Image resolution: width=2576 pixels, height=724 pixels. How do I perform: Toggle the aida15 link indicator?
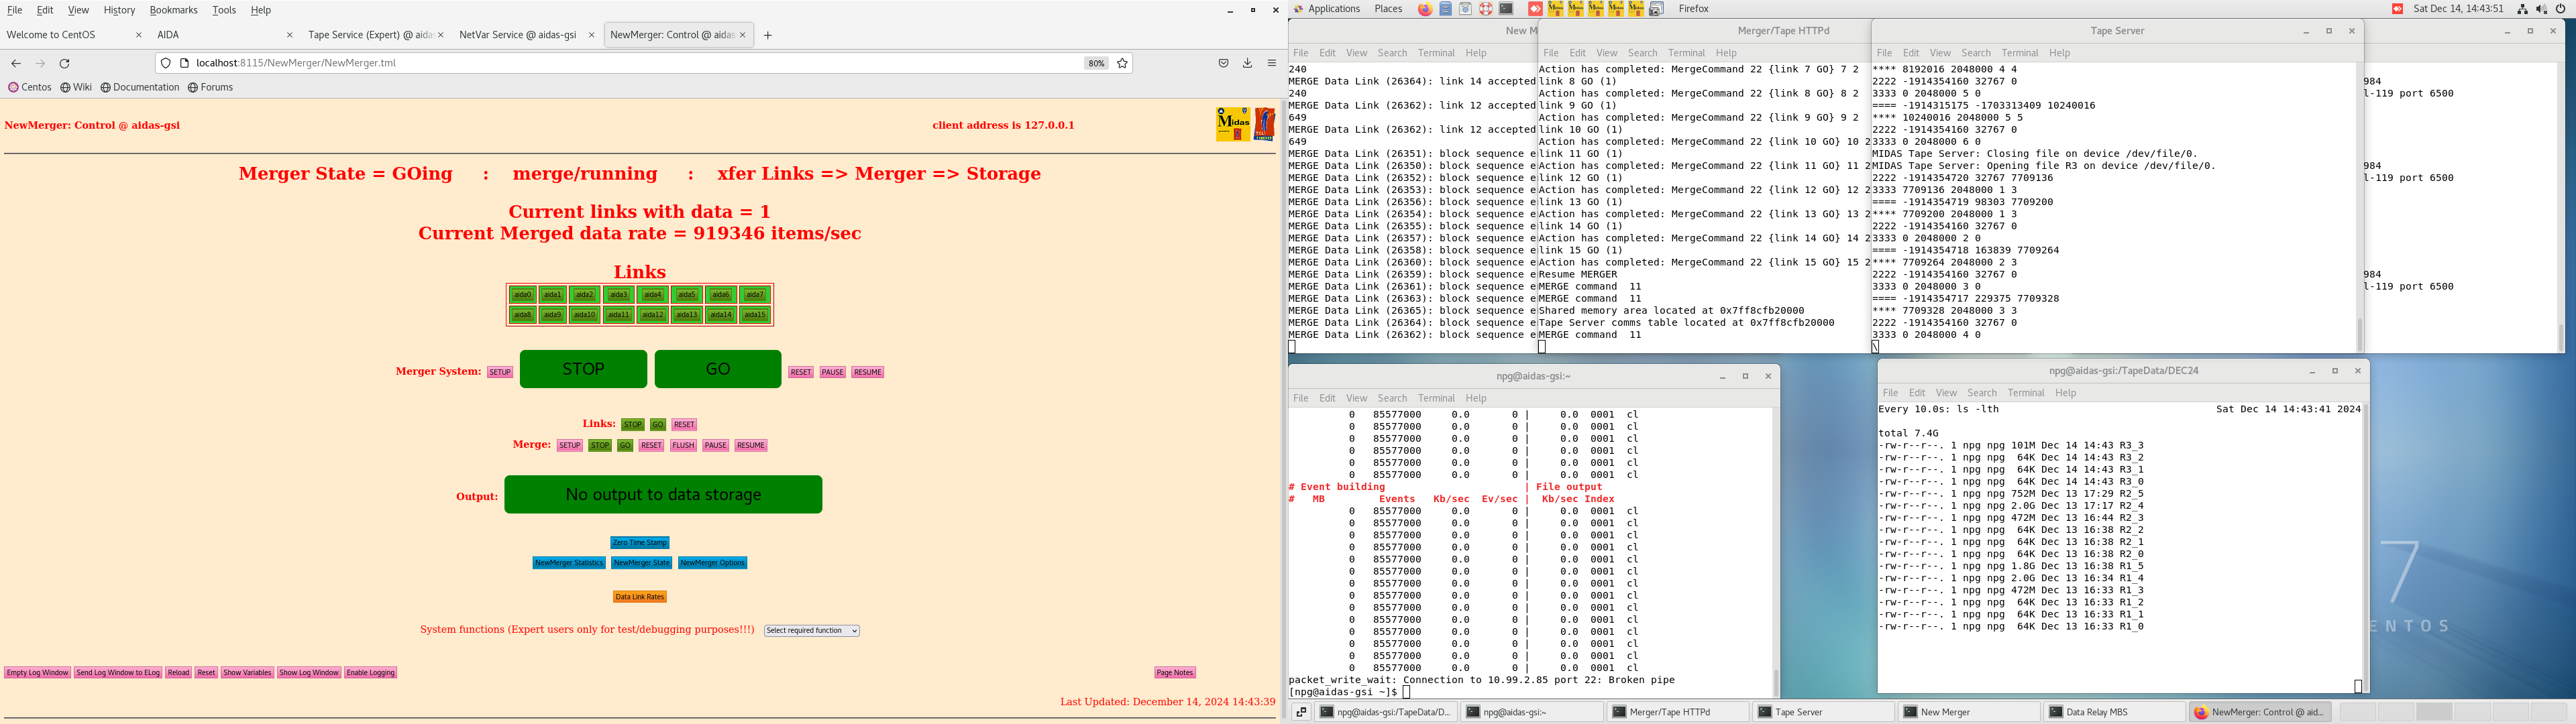click(x=755, y=315)
